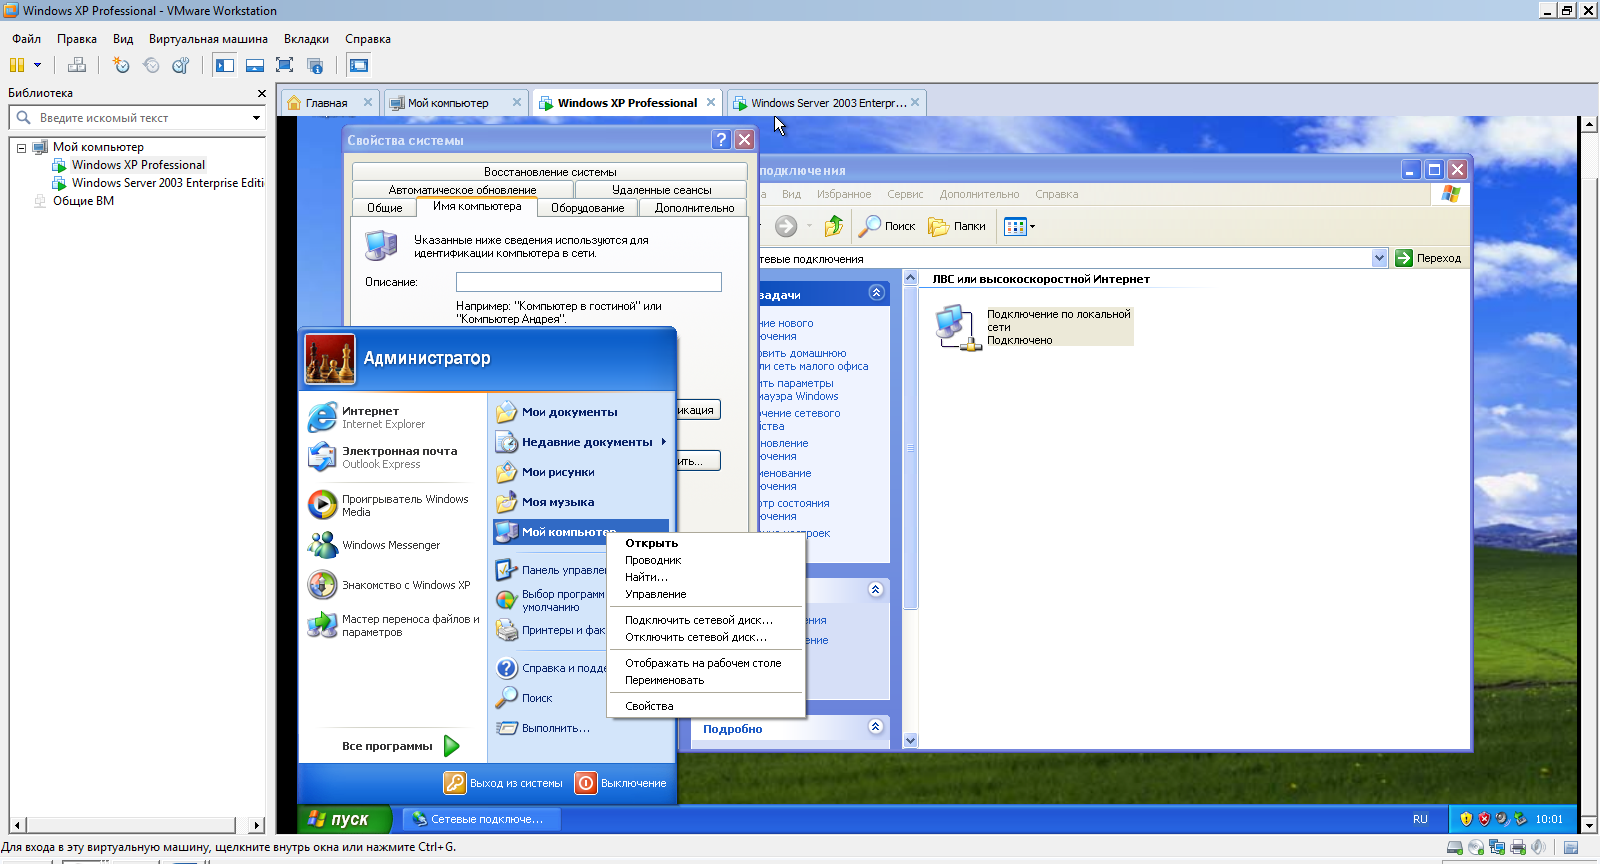The image size is (1600, 864).
Task: Open Outlook Express from Start menu
Action: [x=393, y=457]
